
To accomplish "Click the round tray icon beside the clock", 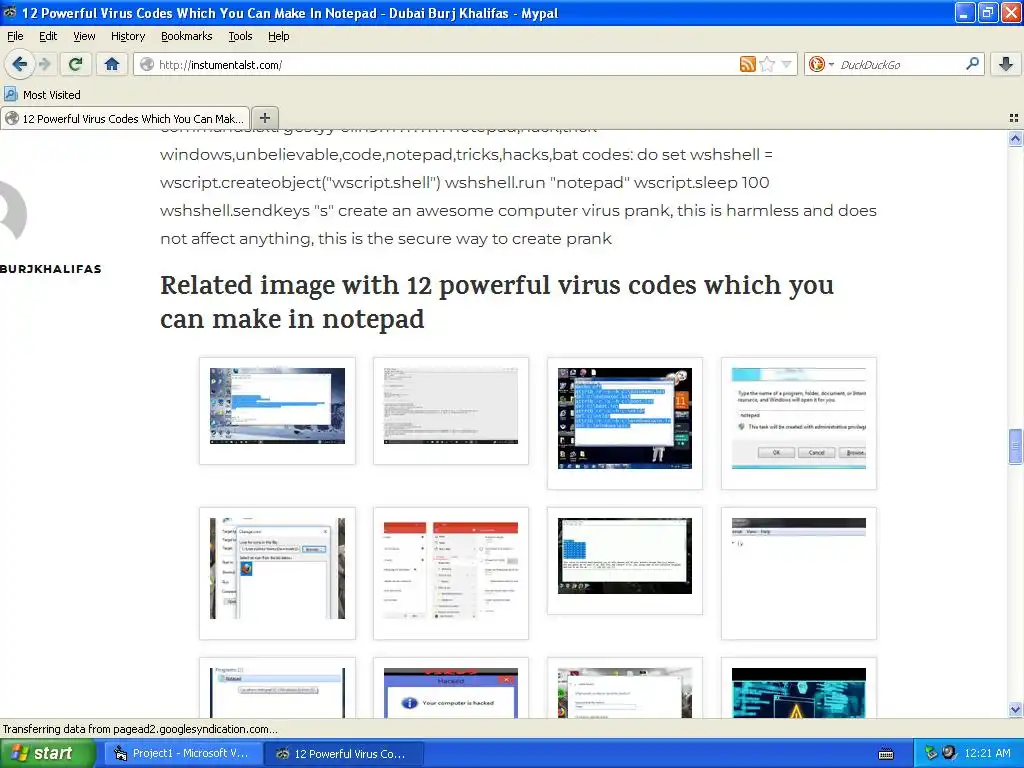I will (x=949, y=752).
